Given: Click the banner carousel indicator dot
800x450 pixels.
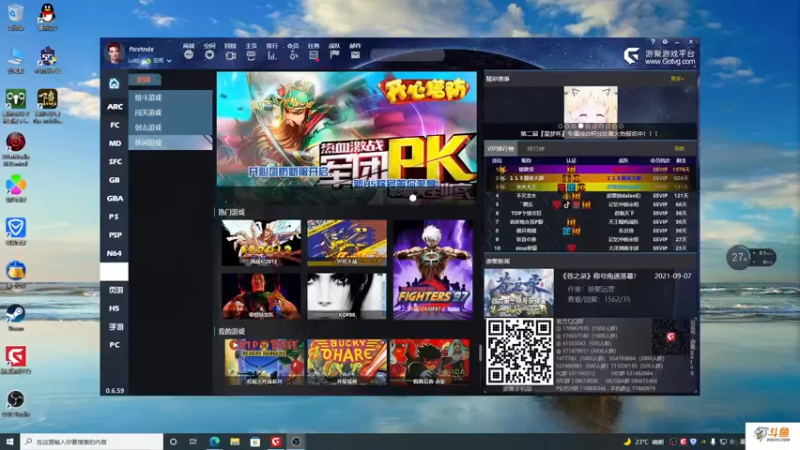Looking at the screenshot, I should (413, 198).
